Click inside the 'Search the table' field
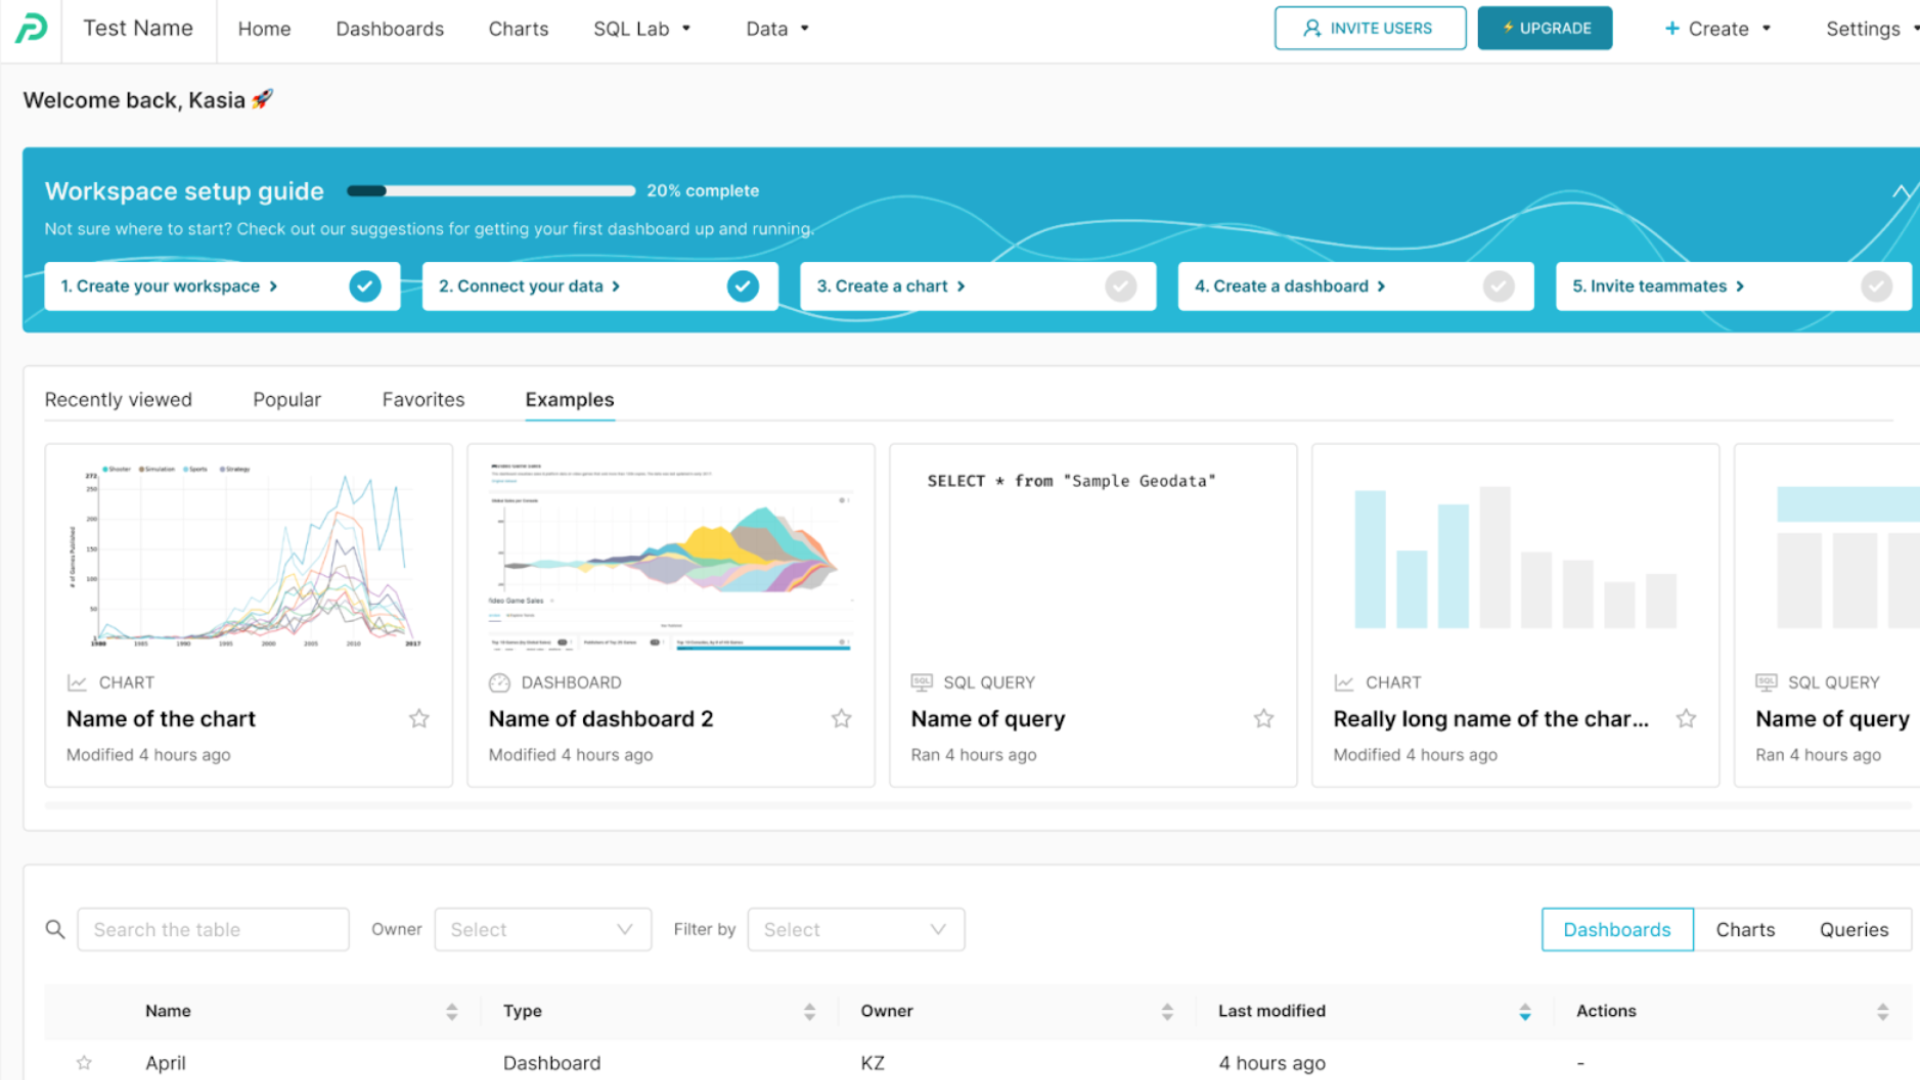This screenshot has height=1080, width=1920. [x=212, y=929]
